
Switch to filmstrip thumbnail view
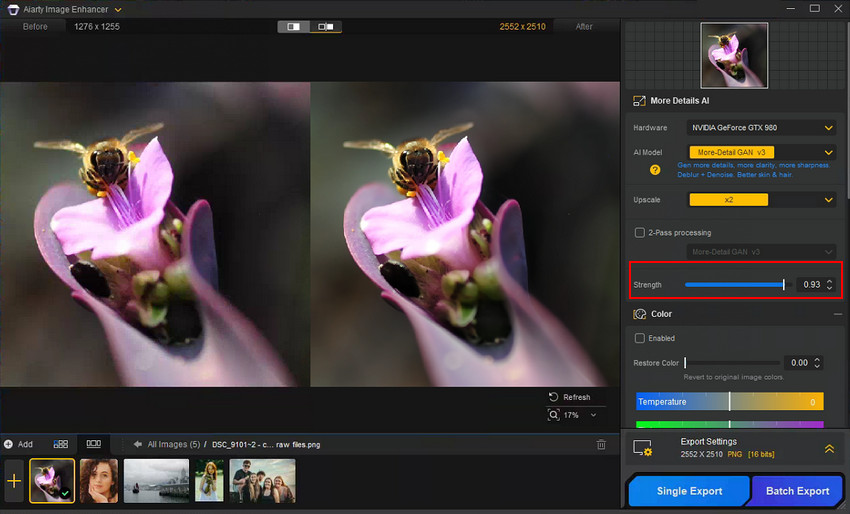(x=94, y=444)
